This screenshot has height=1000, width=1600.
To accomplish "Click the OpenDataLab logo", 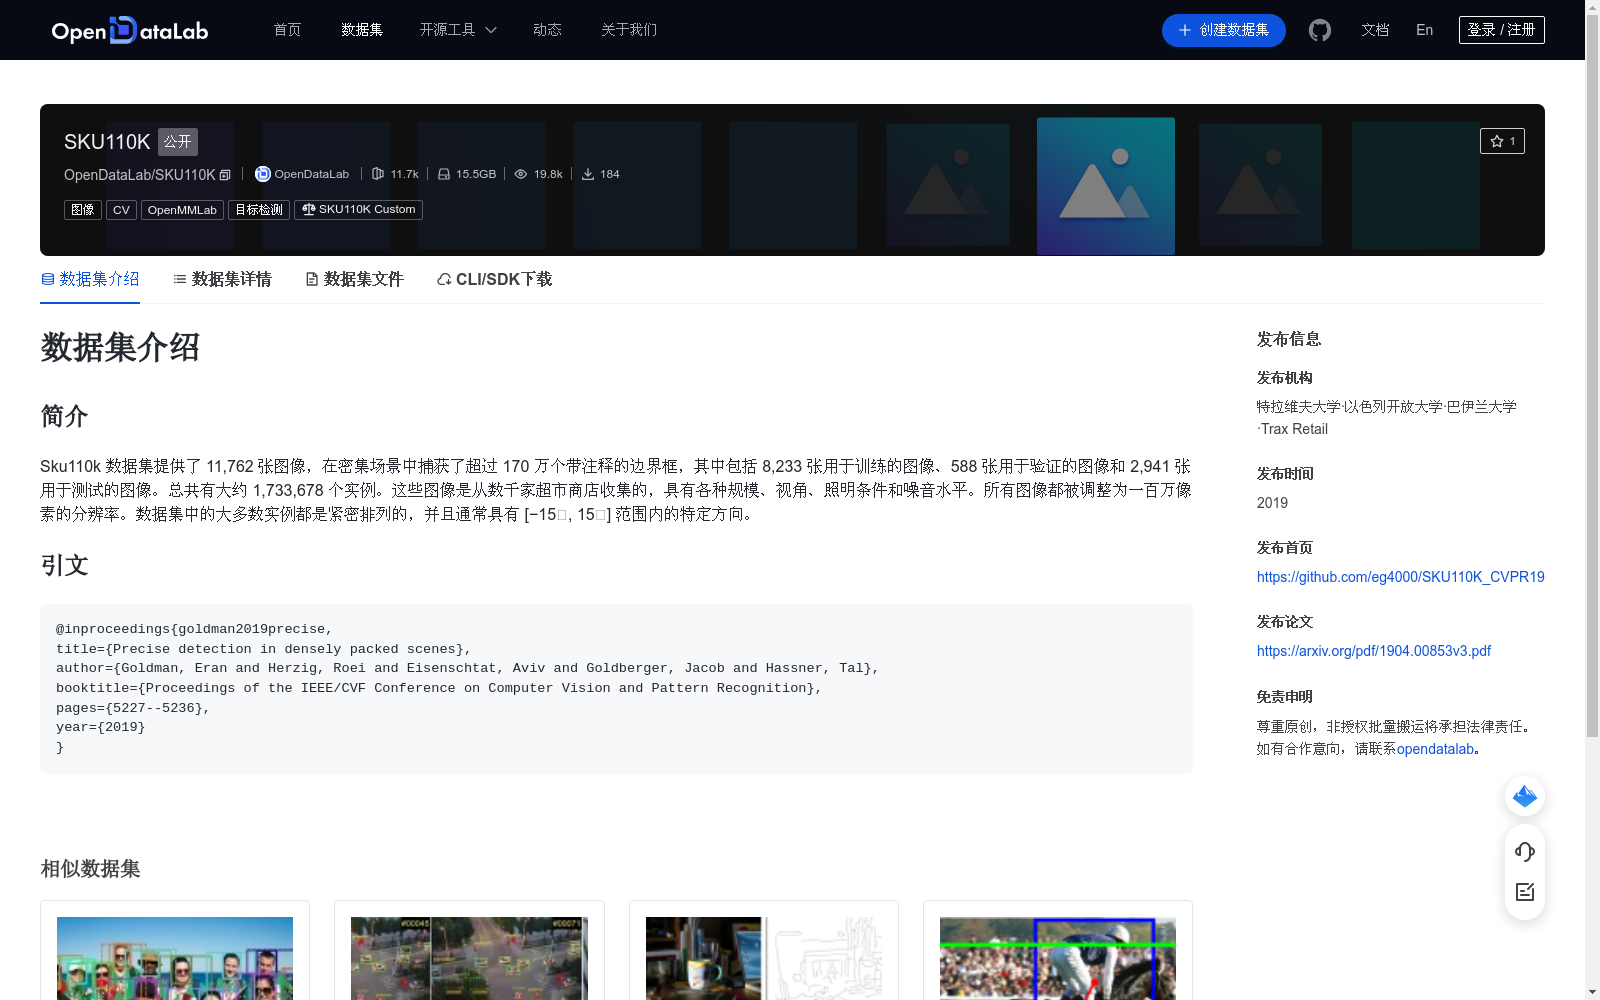I will (129, 30).
